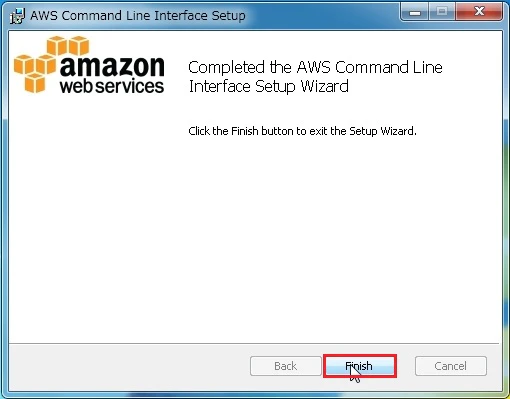Minimize the AWS setup window

pos(415,12)
